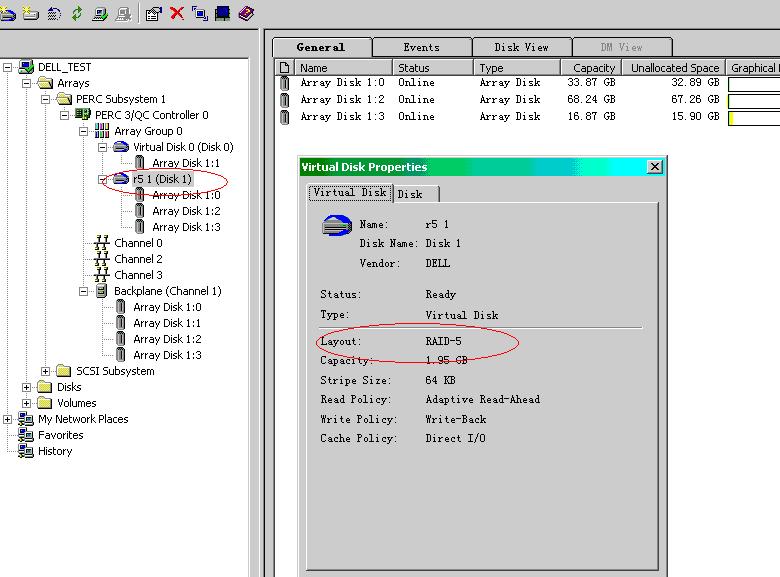Screen dimensions: 780x577
Task: Sort list by Status column header
Action: point(433,68)
